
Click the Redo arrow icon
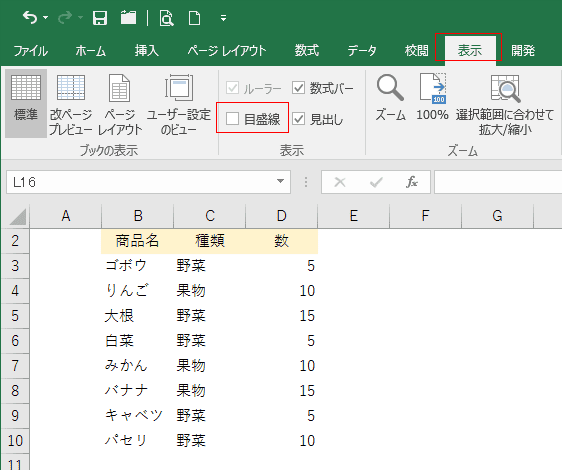coord(65,17)
